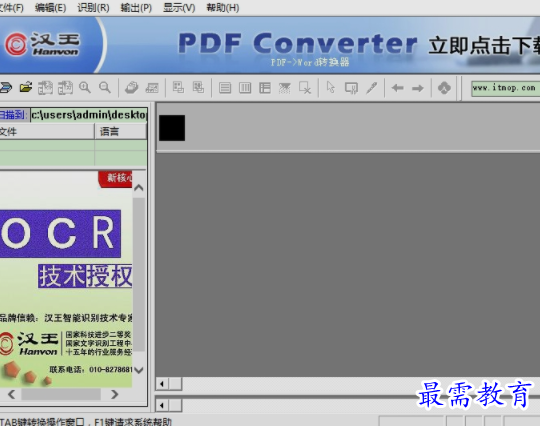Open the 编辑(E) menu
The height and width of the screenshot is (426, 540).
click(50, 8)
